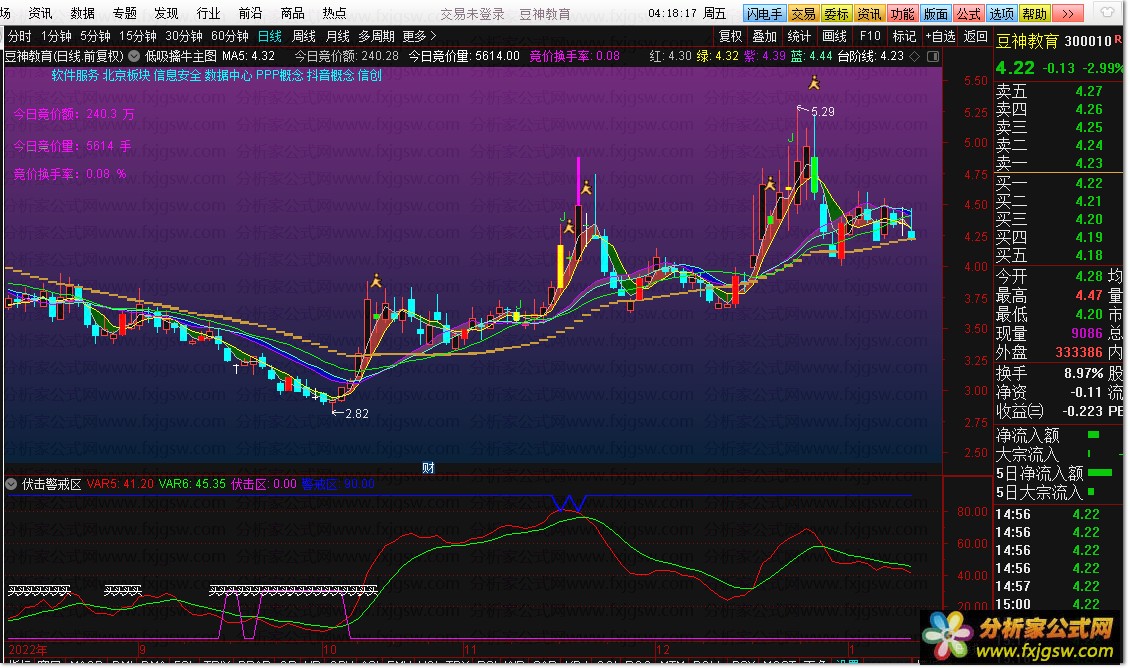The height and width of the screenshot is (668, 1130).
Task: Open the 数据 menu
Action: [x=82, y=13]
